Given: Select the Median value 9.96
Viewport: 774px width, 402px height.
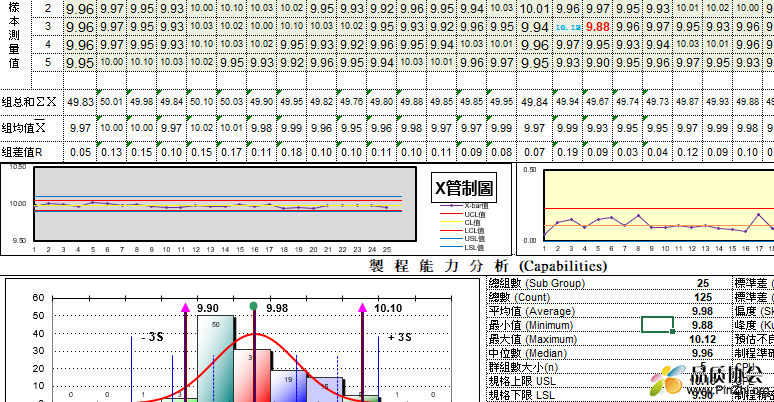Looking at the screenshot, I should (702, 353).
